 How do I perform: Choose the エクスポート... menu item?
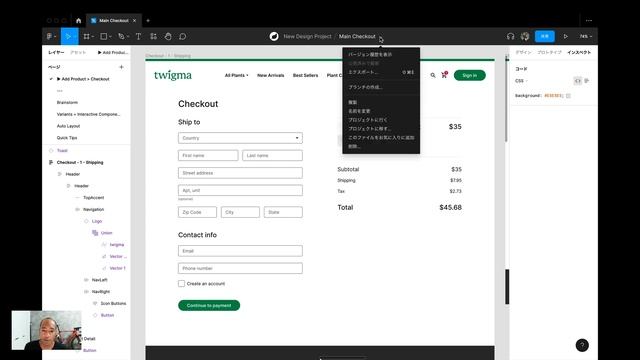point(381,72)
